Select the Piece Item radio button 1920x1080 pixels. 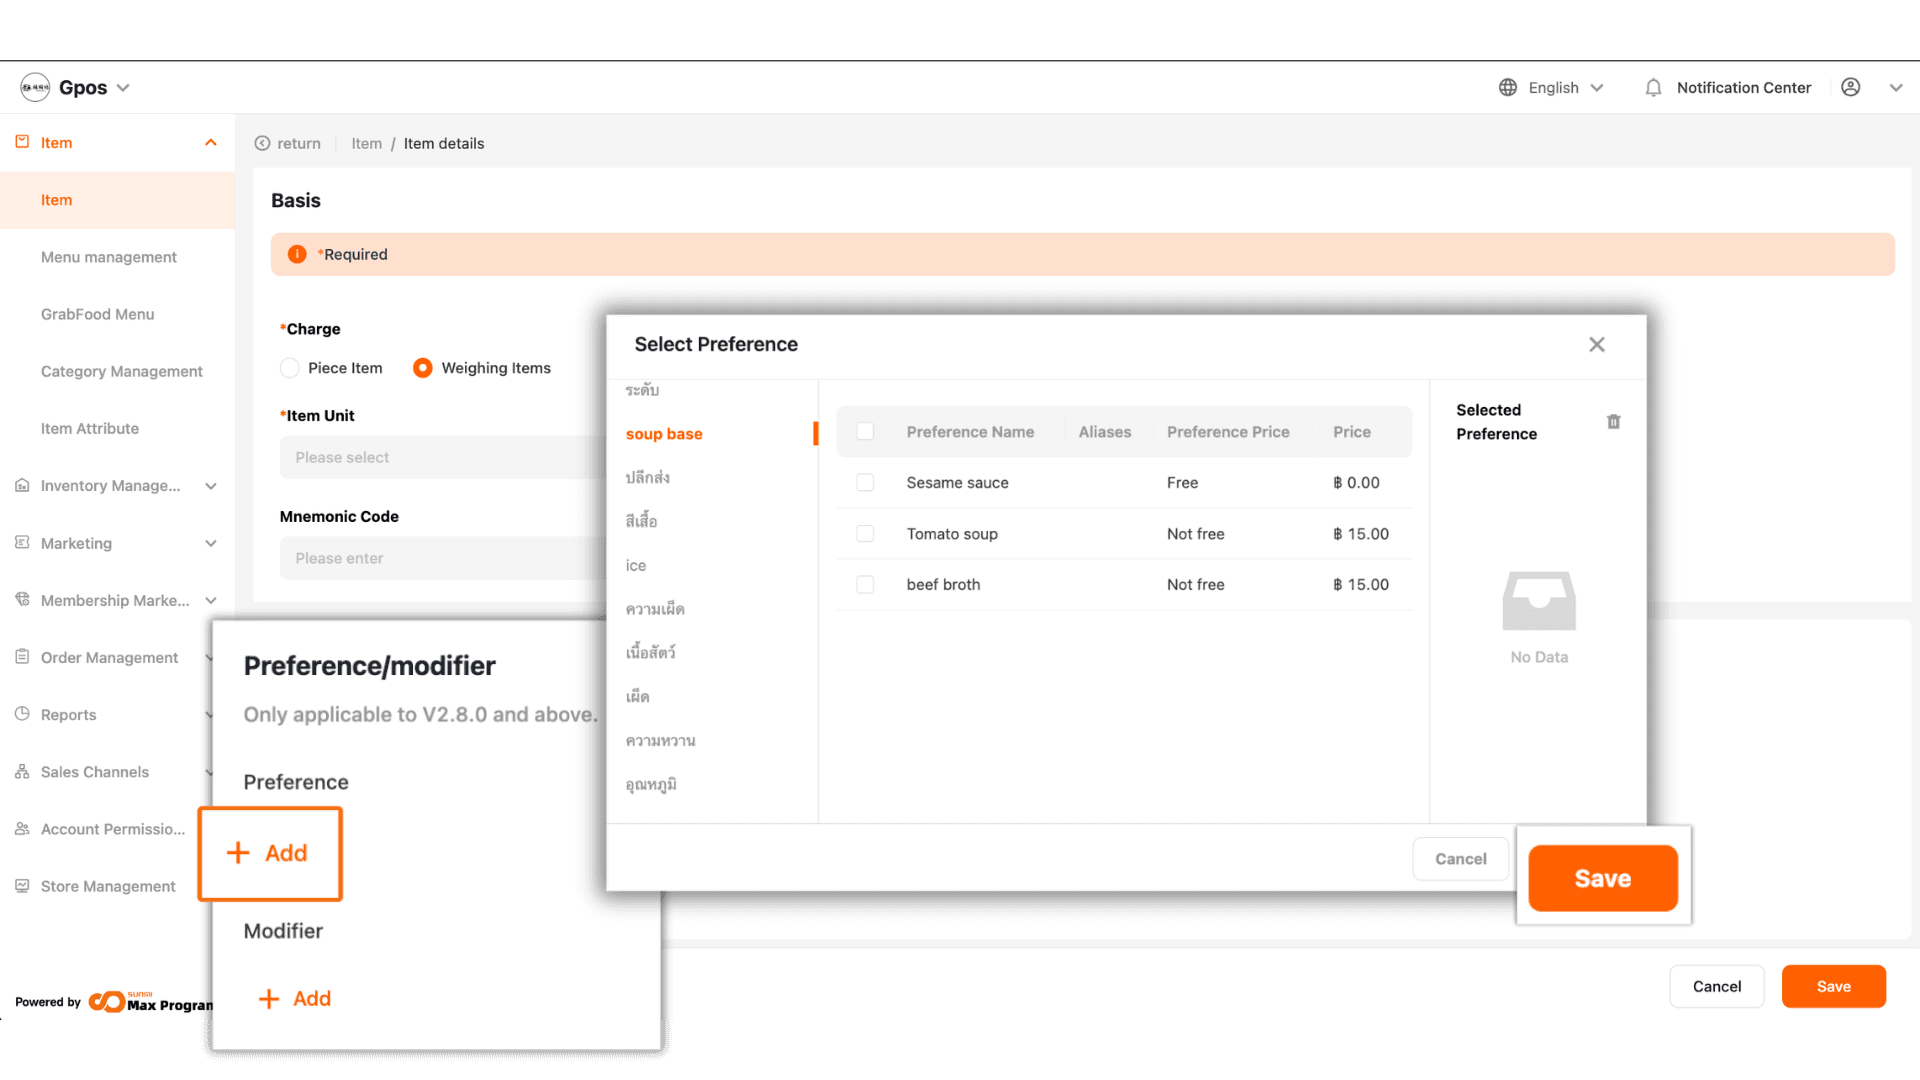pos(290,368)
